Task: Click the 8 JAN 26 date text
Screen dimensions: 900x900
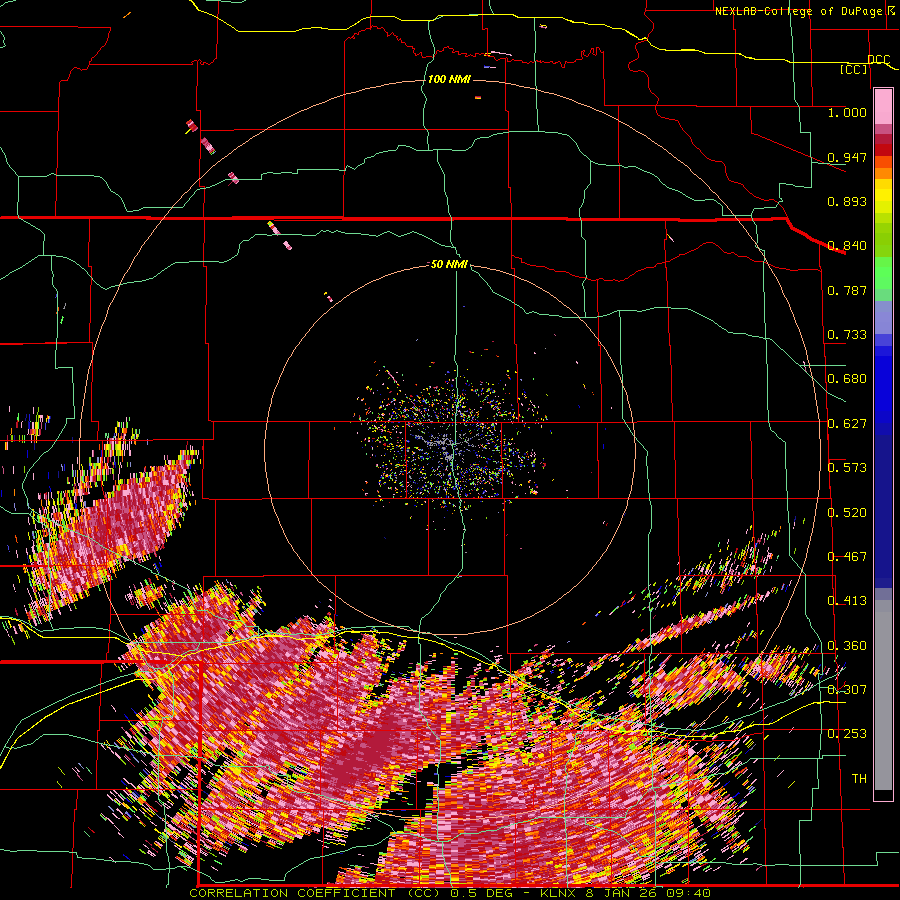Action: (623, 893)
